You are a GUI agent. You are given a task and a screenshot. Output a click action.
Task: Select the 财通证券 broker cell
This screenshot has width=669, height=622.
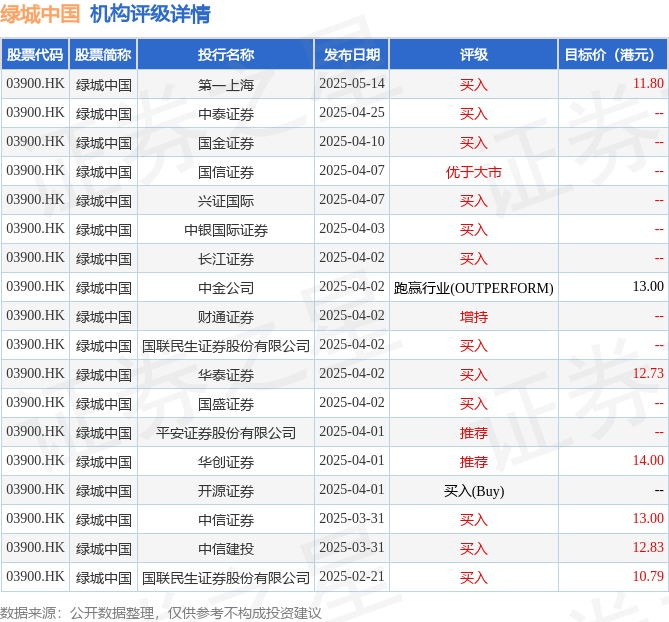(x=226, y=317)
